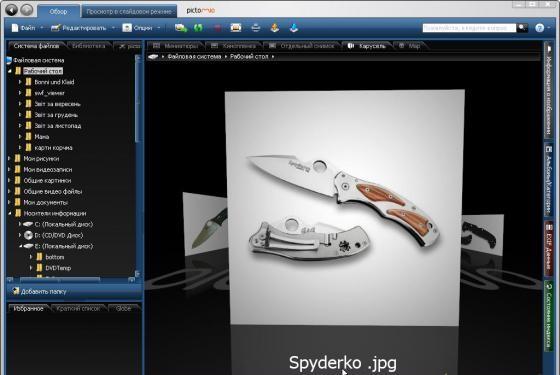Screen dimensions: 560x375
Task: Go forward with the round forward arrow
Action: (26, 10)
